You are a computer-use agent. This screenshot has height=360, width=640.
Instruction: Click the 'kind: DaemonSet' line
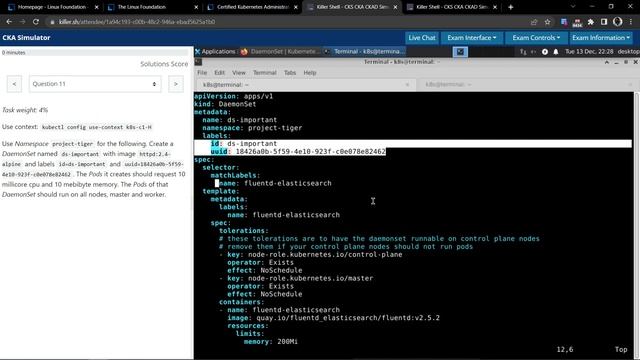[x=225, y=104]
